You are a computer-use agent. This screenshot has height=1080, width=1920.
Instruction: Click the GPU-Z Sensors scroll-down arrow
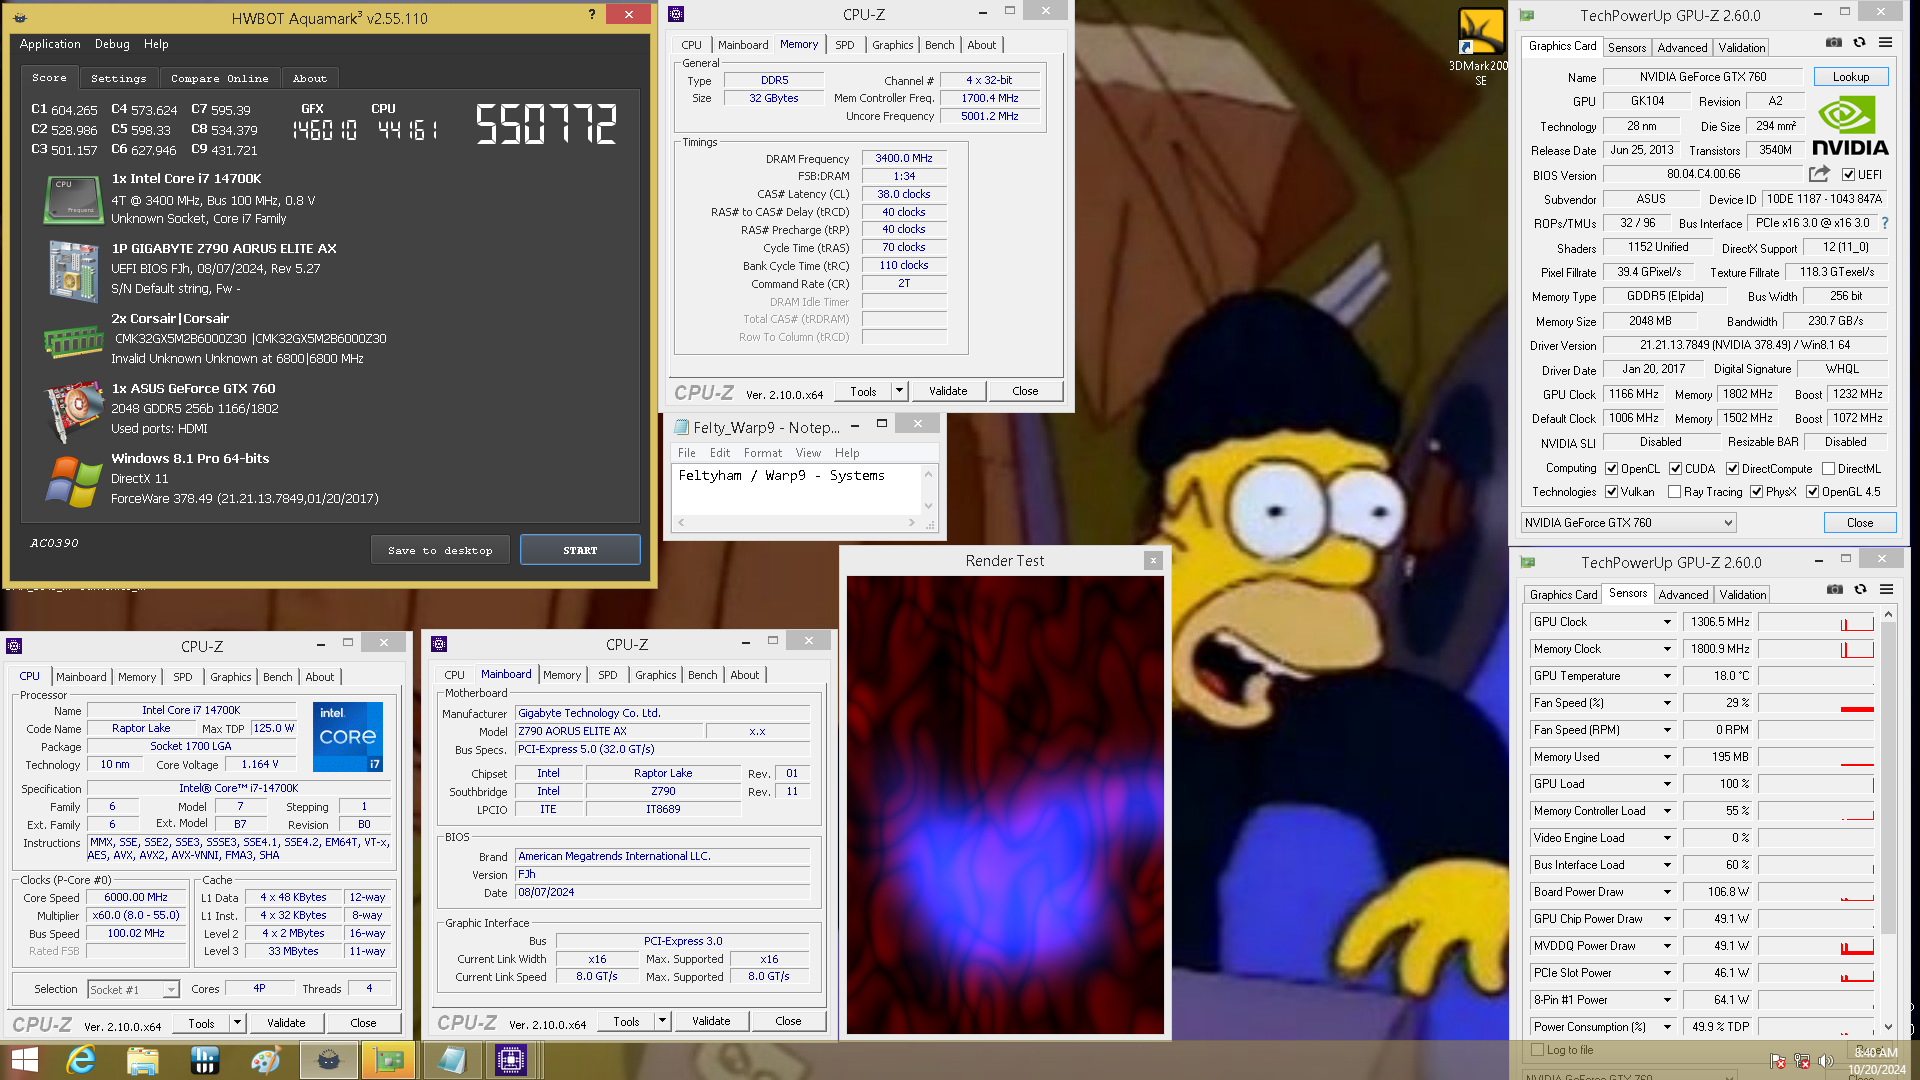[1889, 1027]
